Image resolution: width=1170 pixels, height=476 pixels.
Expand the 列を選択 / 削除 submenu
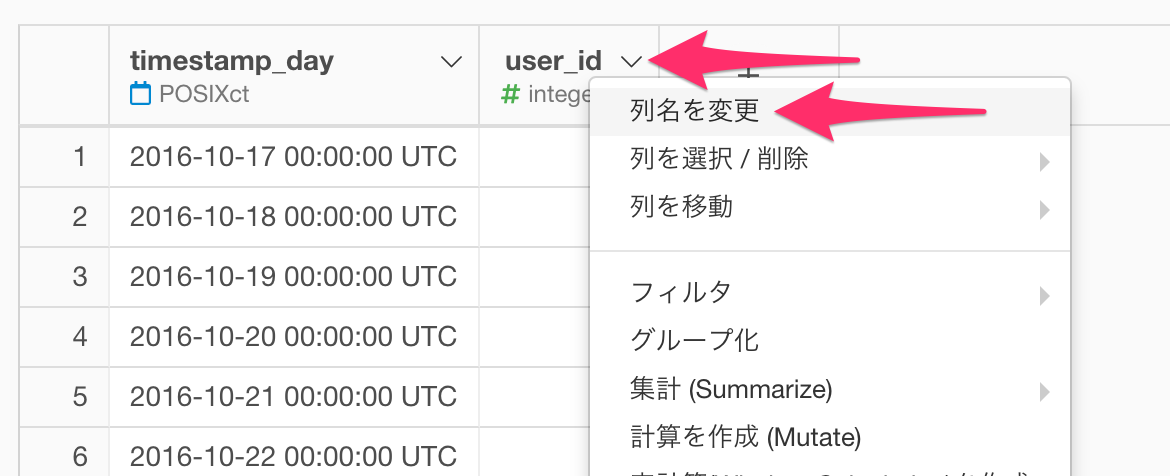click(x=830, y=159)
